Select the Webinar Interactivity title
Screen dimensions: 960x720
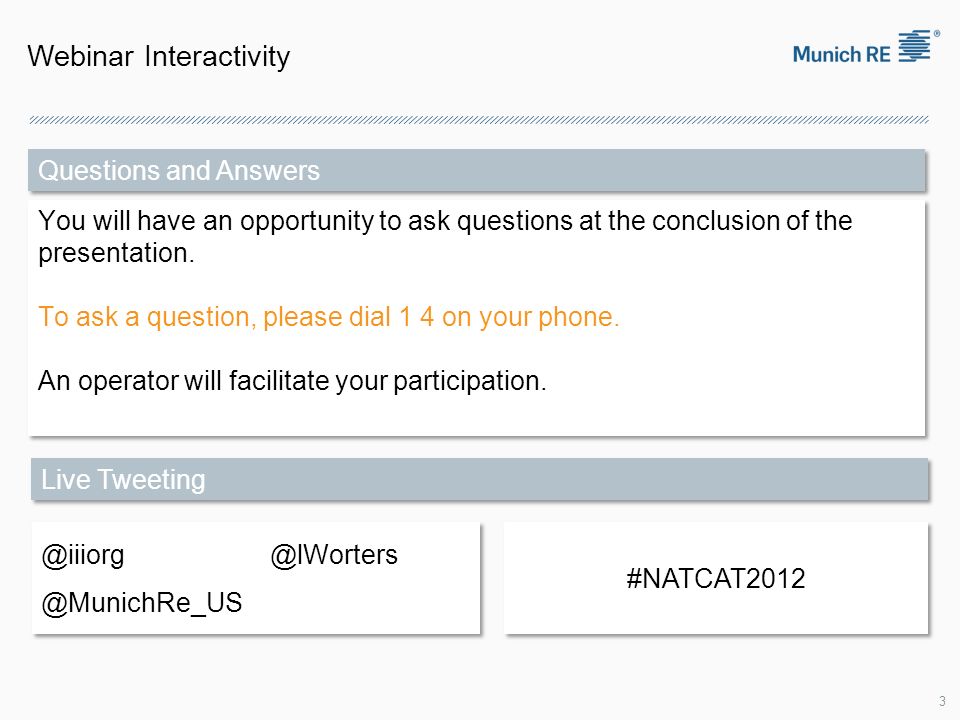point(159,57)
